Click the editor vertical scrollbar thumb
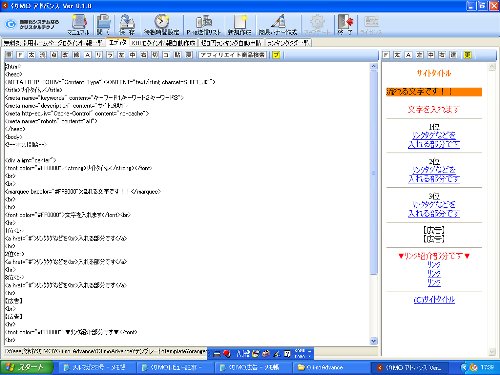This screenshot has width=500, height=375. tap(374, 173)
